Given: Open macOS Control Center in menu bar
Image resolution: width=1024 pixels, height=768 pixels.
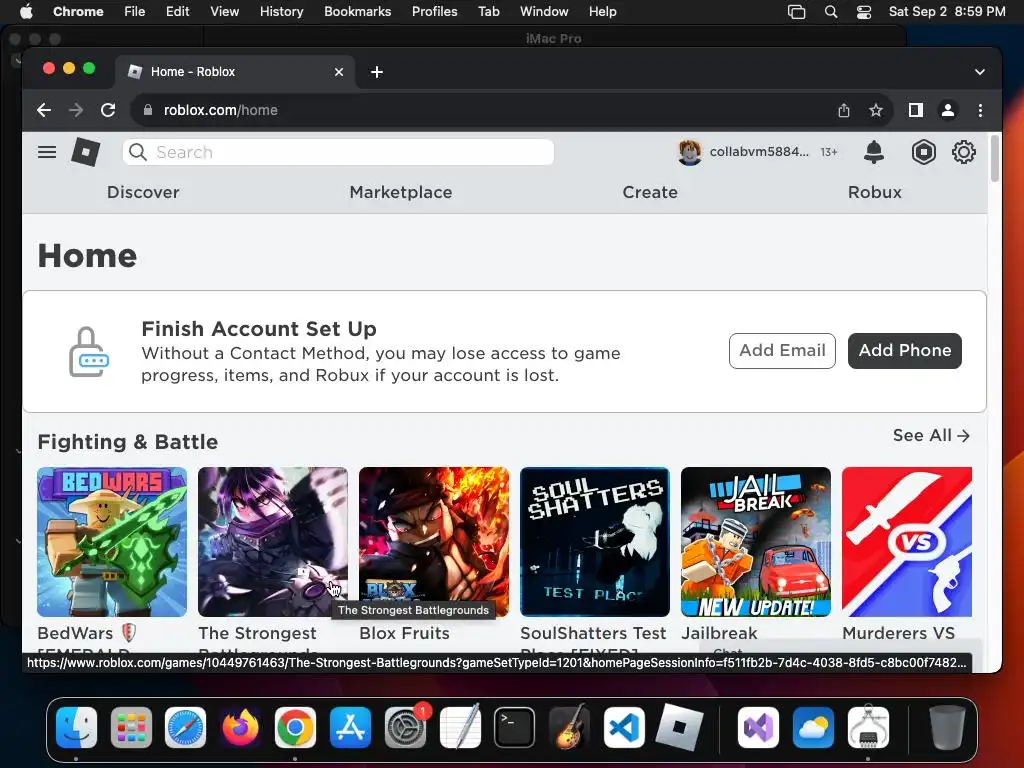Looking at the screenshot, I should [864, 12].
